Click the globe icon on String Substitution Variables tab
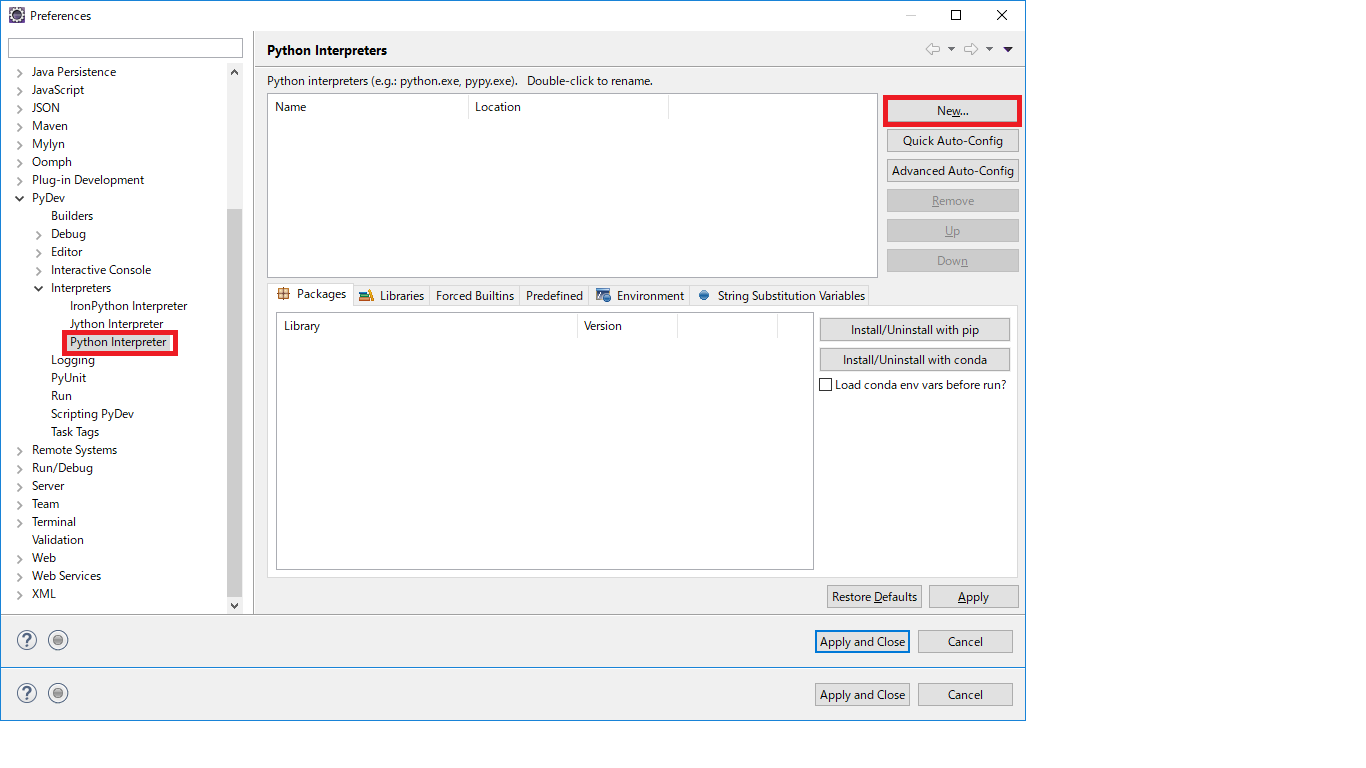This screenshot has height=768, width=1366. 703,295
